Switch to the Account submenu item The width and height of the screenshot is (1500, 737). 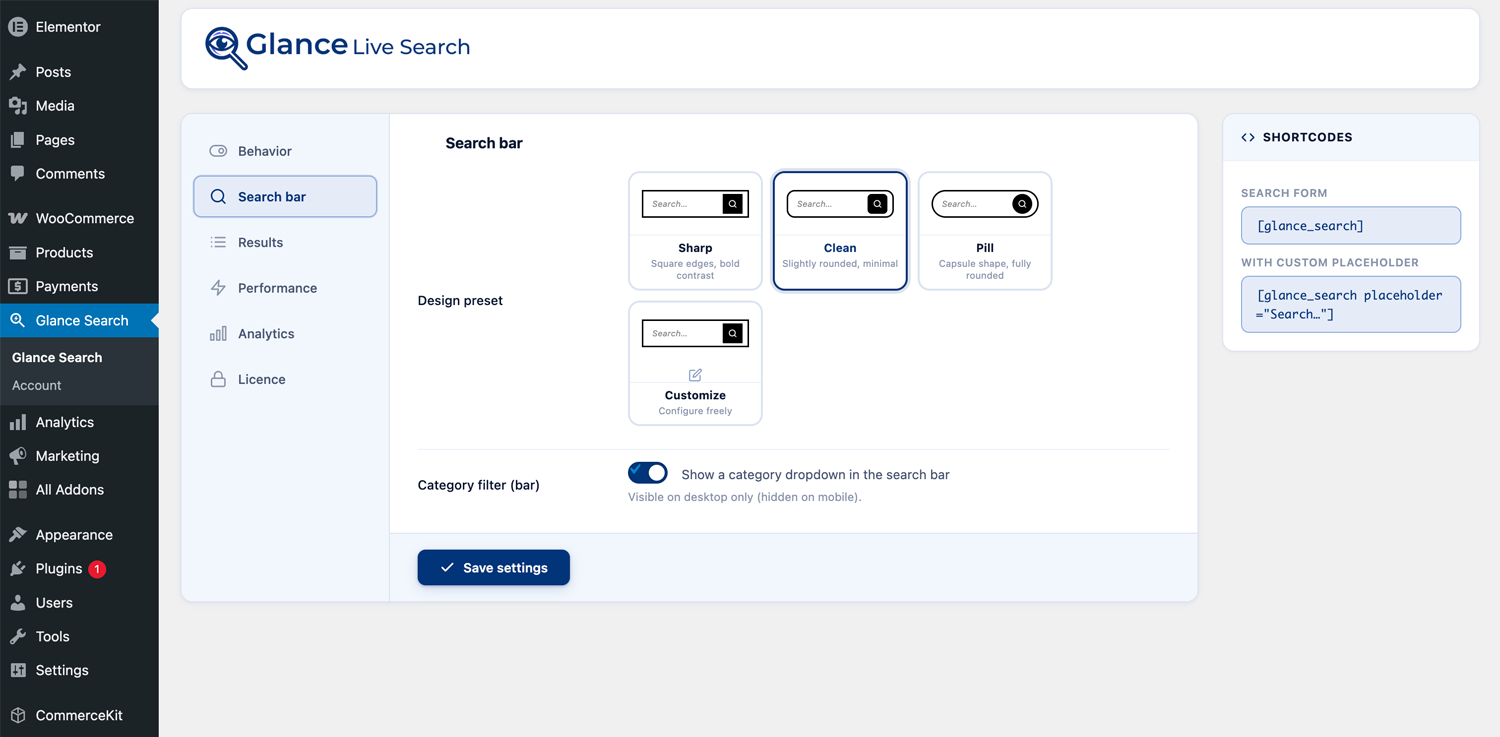[x=36, y=385]
